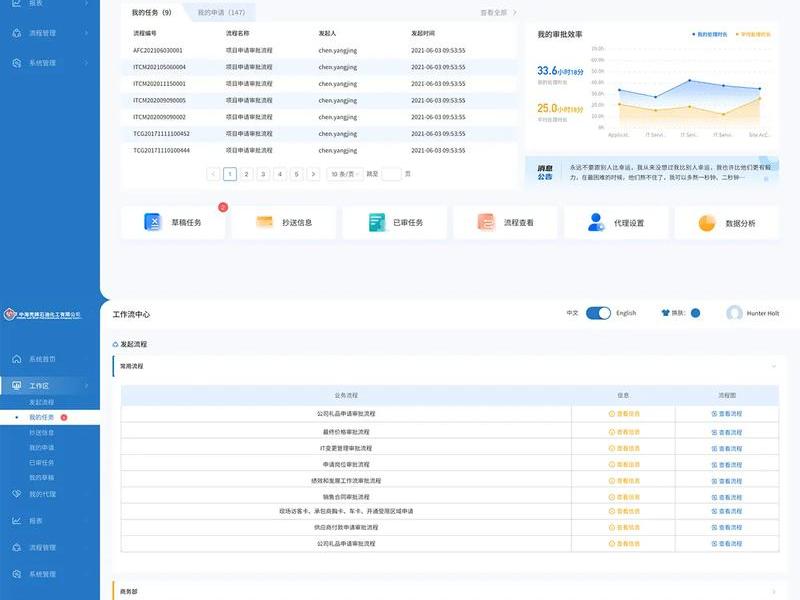Image resolution: width=800 pixels, height=600 pixels.
Task: Click 查看流程 in 供应商付款申请审批流程 row
Action: pyautogui.click(x=727, y=527)
